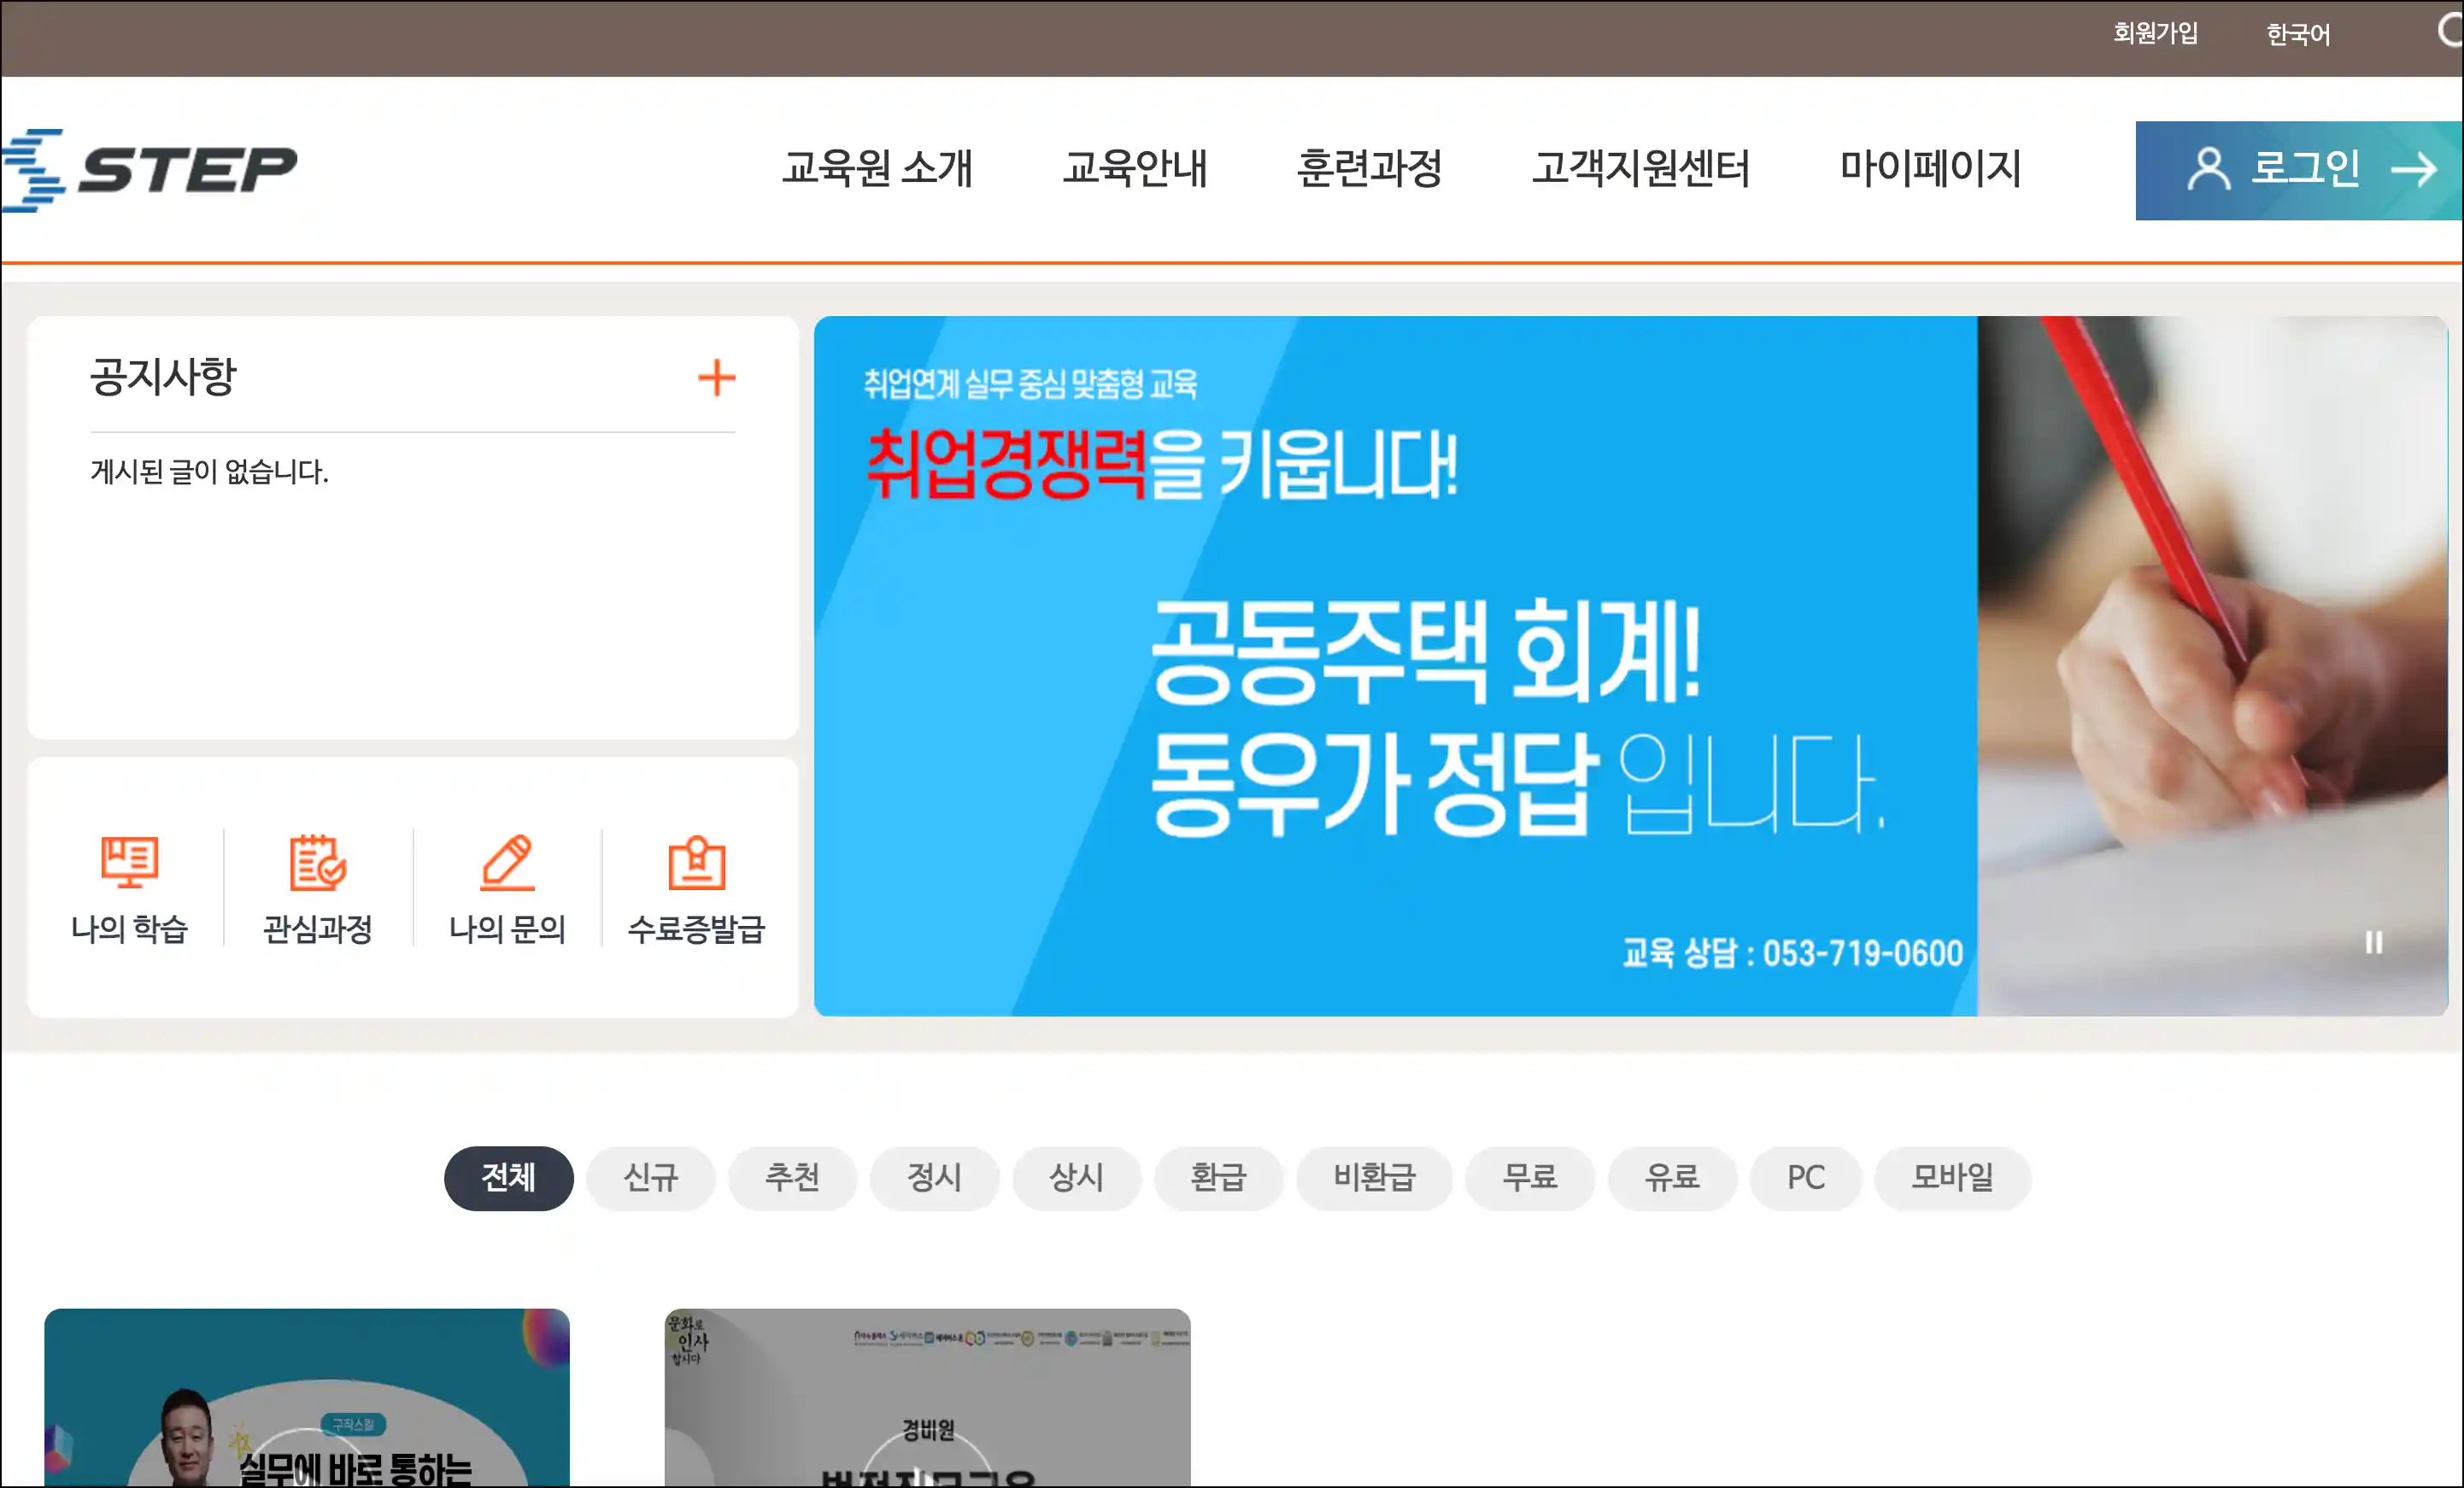2464x1488 pixels.
Task: Select the 추천 filter tab
Action: pos(792,1178)
